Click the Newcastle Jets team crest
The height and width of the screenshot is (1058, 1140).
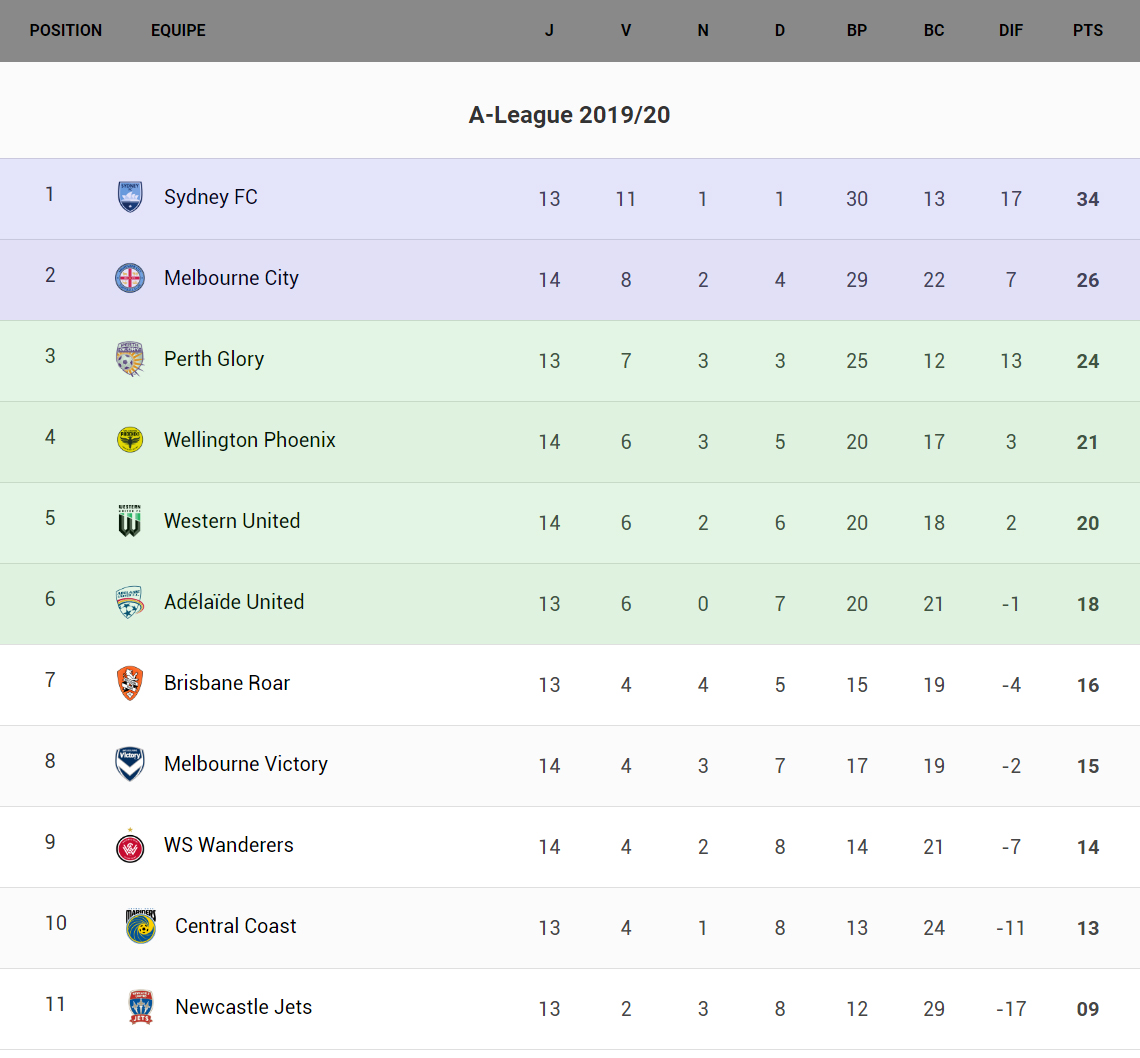tap(141, 1007)
